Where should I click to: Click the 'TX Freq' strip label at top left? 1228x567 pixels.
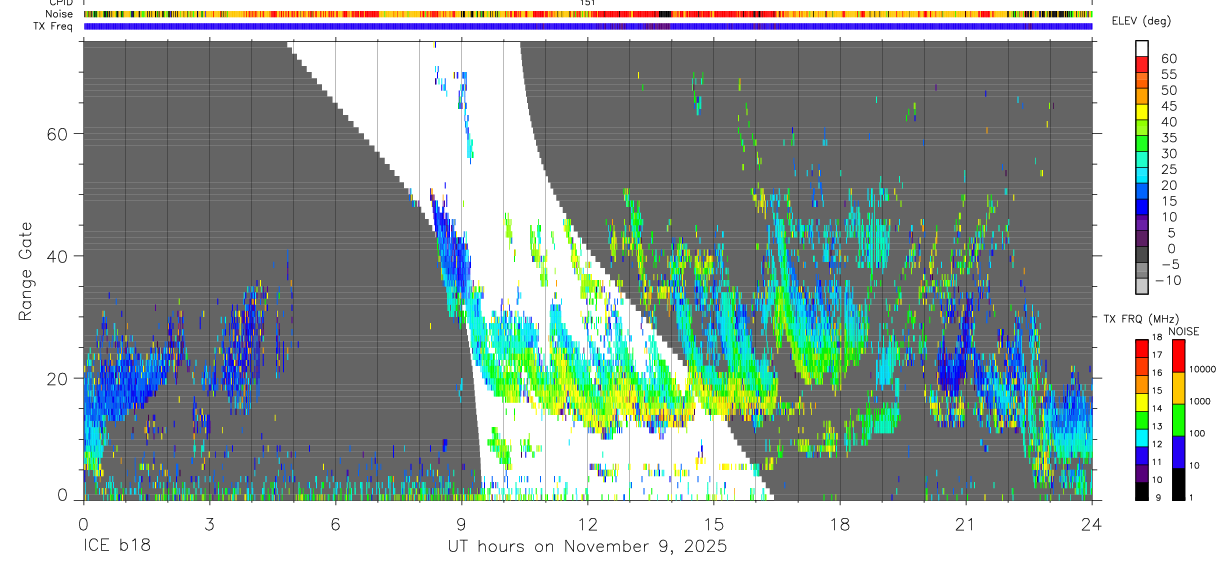(x=54, y=26)
